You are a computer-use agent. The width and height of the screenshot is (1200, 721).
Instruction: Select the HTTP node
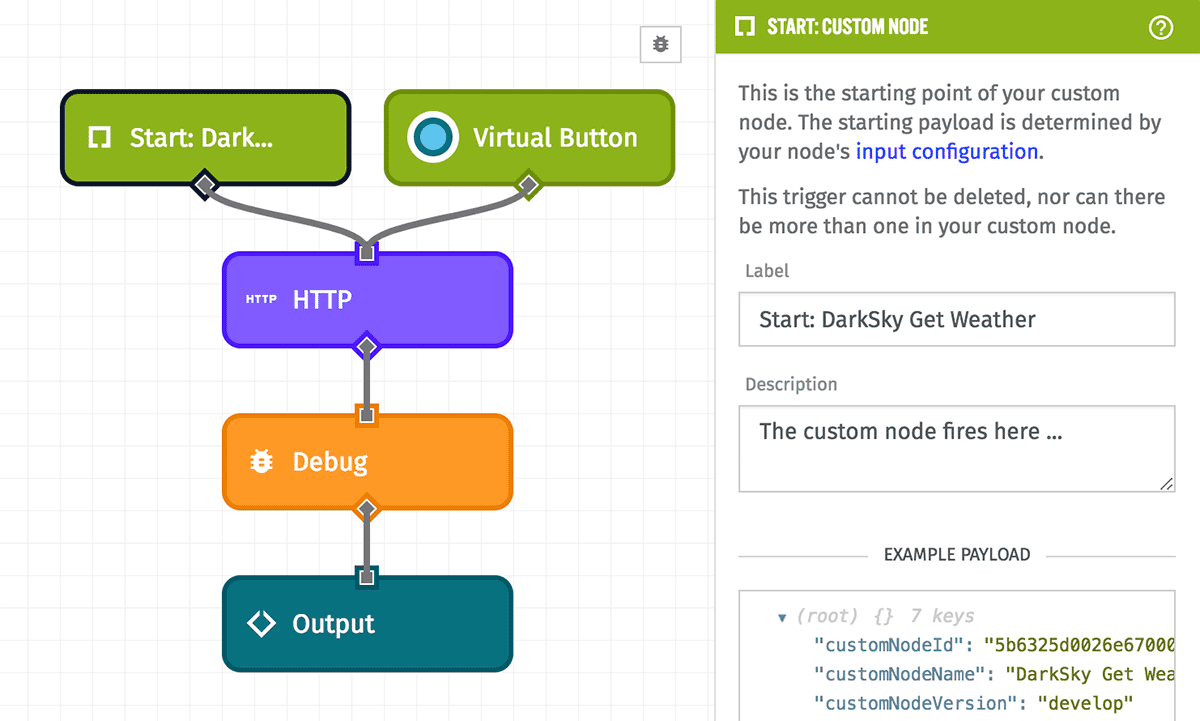tap(367, 300)
